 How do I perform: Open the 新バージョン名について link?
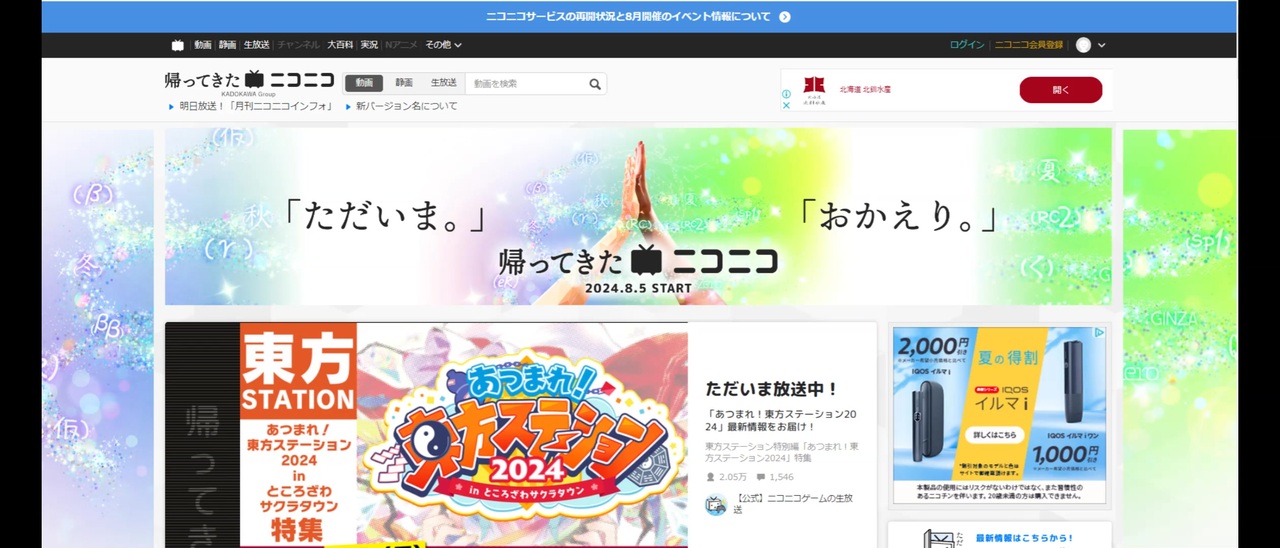407,107
